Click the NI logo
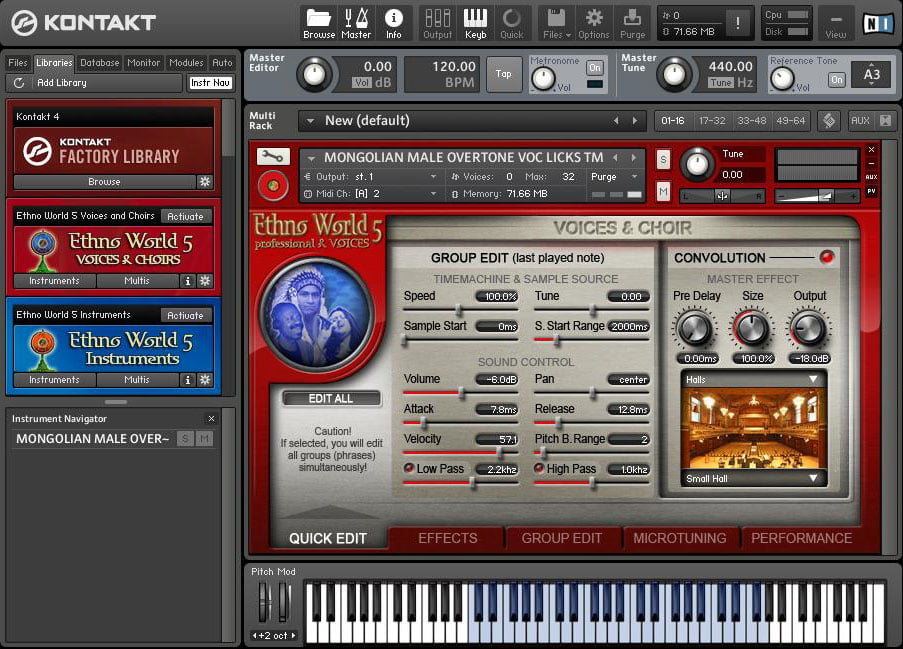The width and height of the screenshot is (903, 649). pyautogui.click(x=878, y=23)
